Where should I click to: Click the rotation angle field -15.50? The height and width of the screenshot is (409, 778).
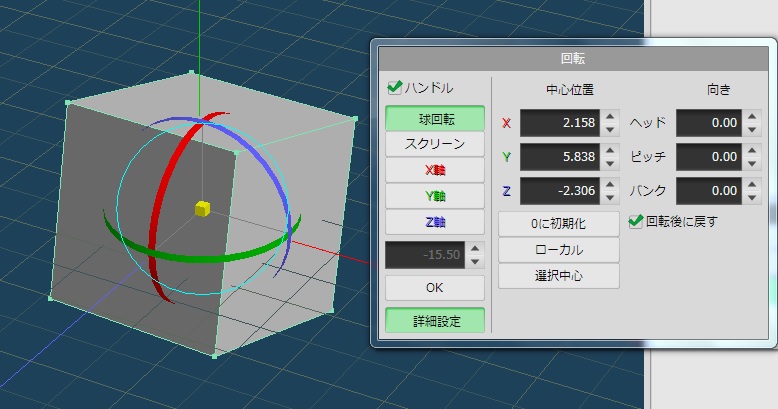(x=425, y=255)
